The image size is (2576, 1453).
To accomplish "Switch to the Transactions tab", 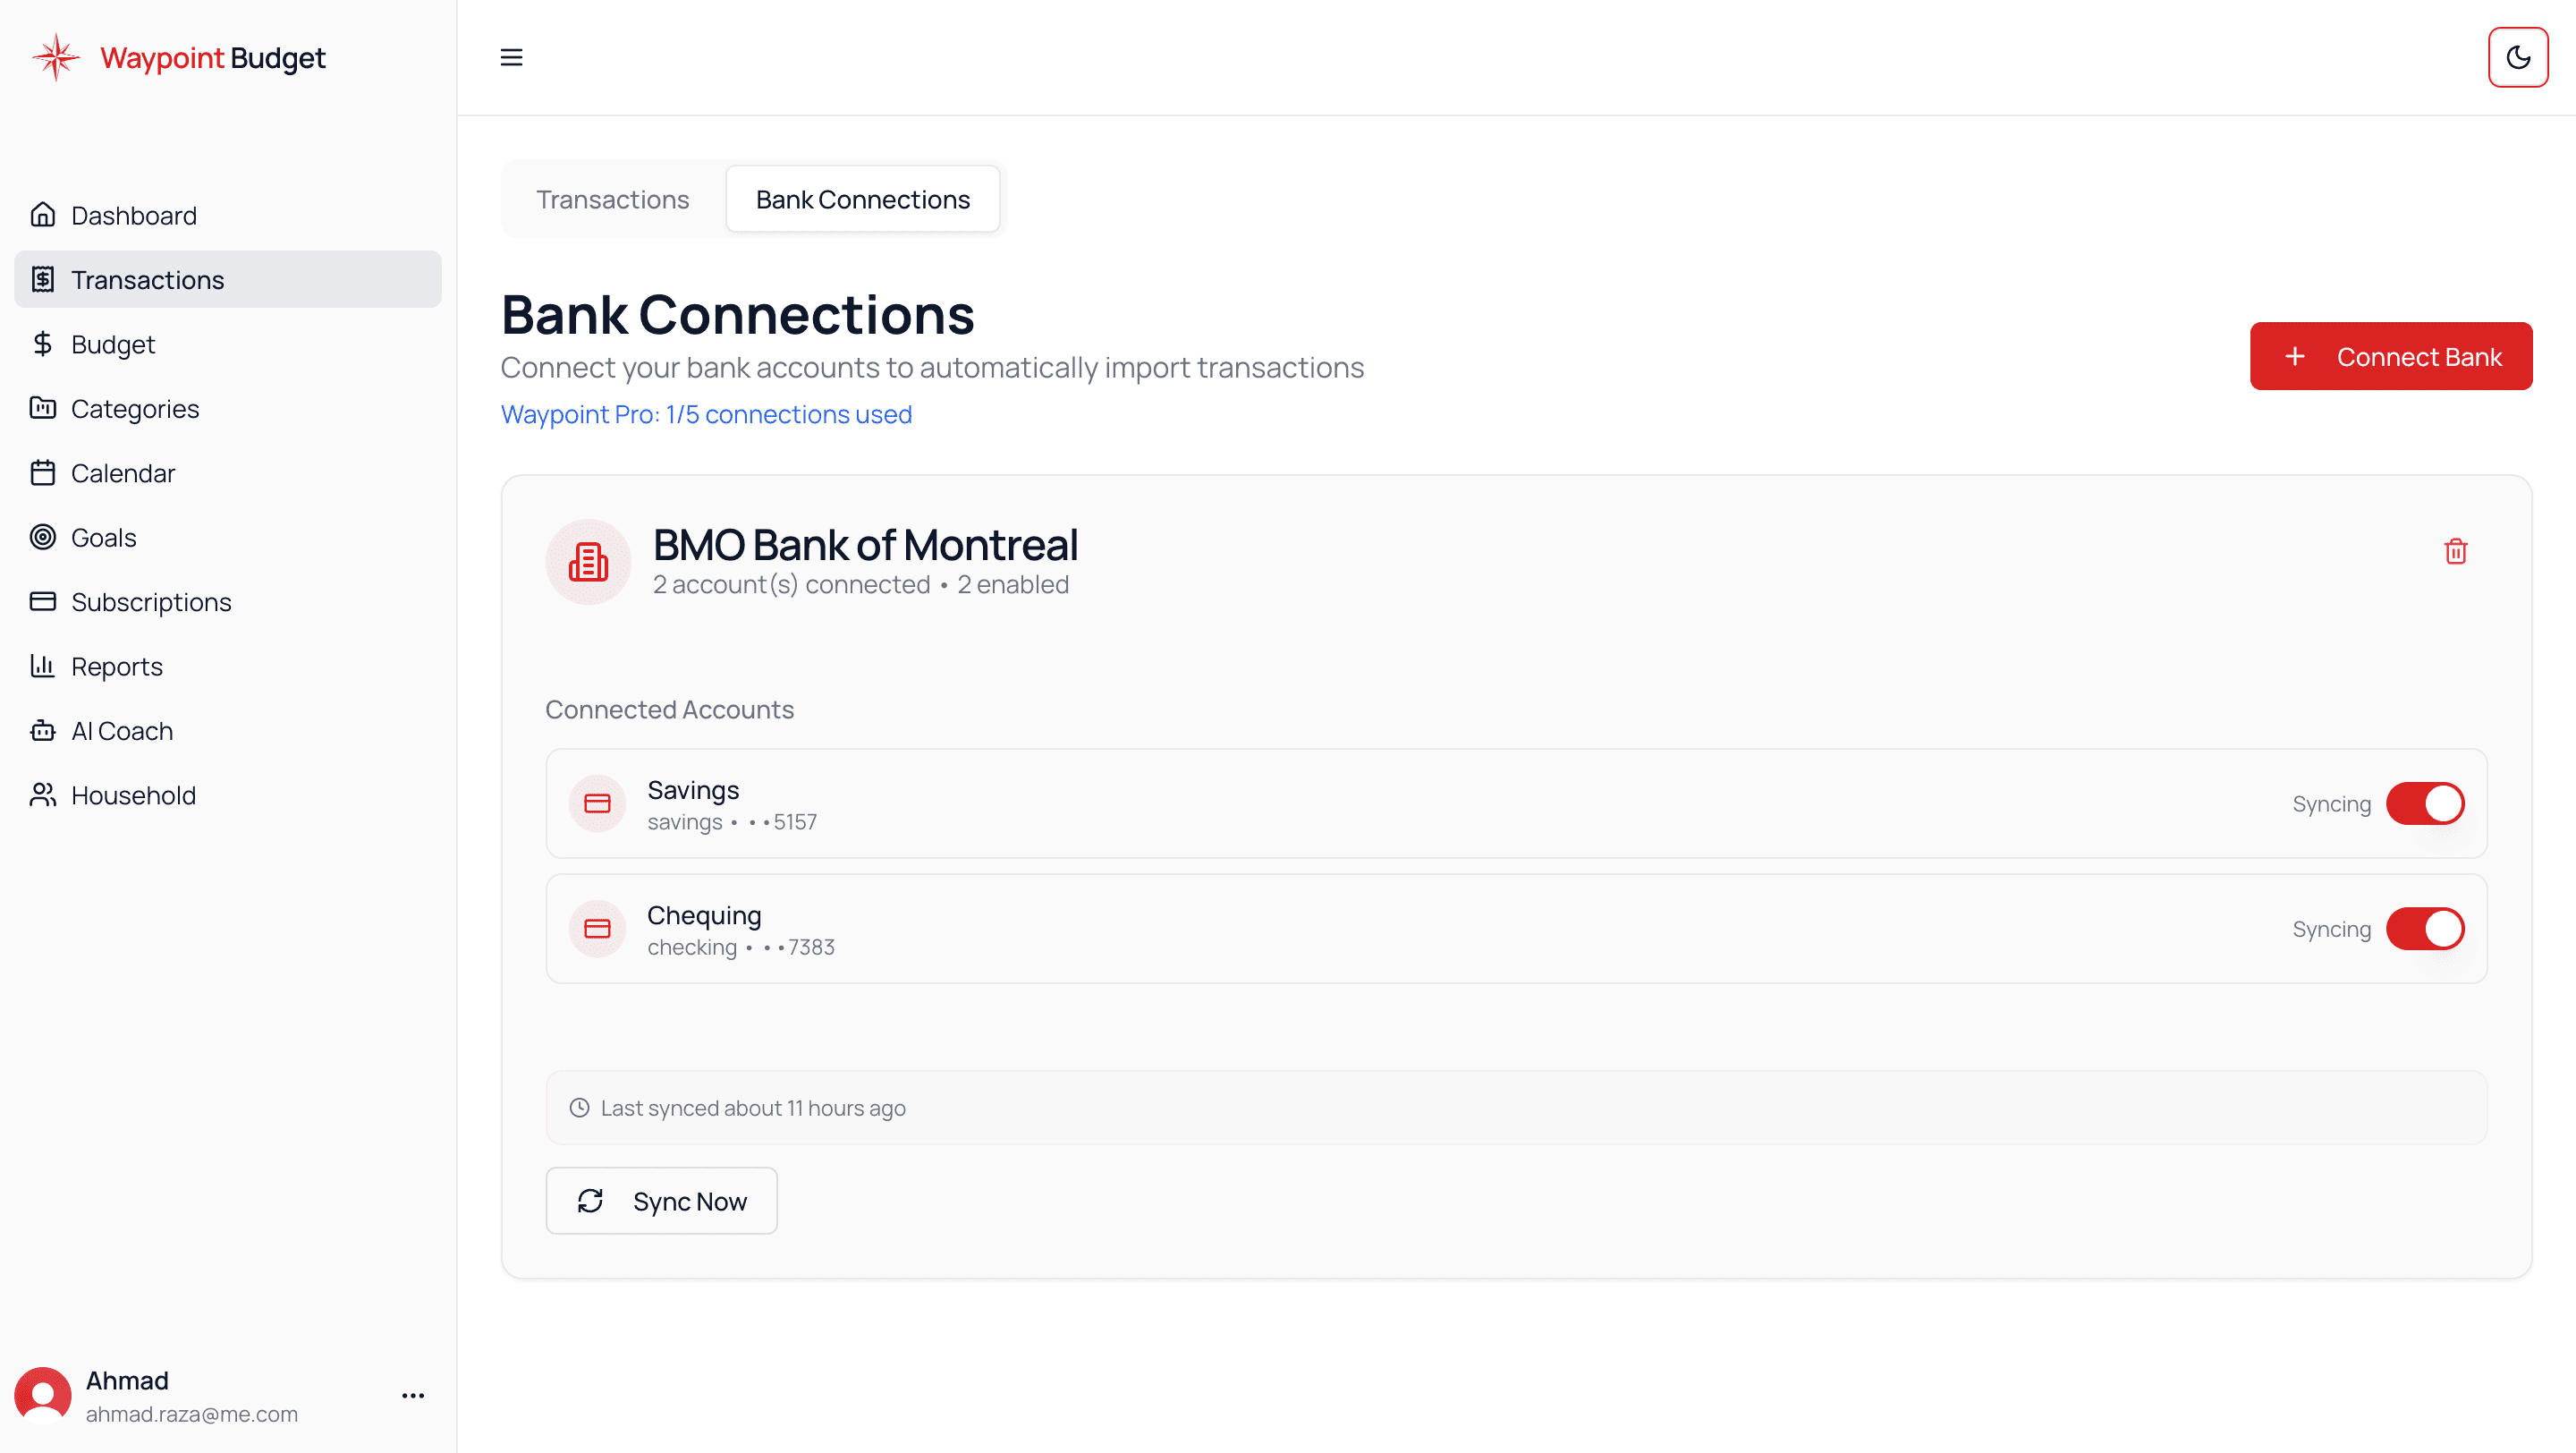I will pyautogui.click(x=612, y=199).
